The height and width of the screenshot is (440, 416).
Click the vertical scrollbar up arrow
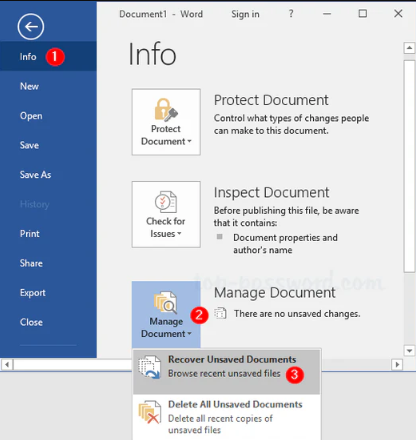point(409,48)
